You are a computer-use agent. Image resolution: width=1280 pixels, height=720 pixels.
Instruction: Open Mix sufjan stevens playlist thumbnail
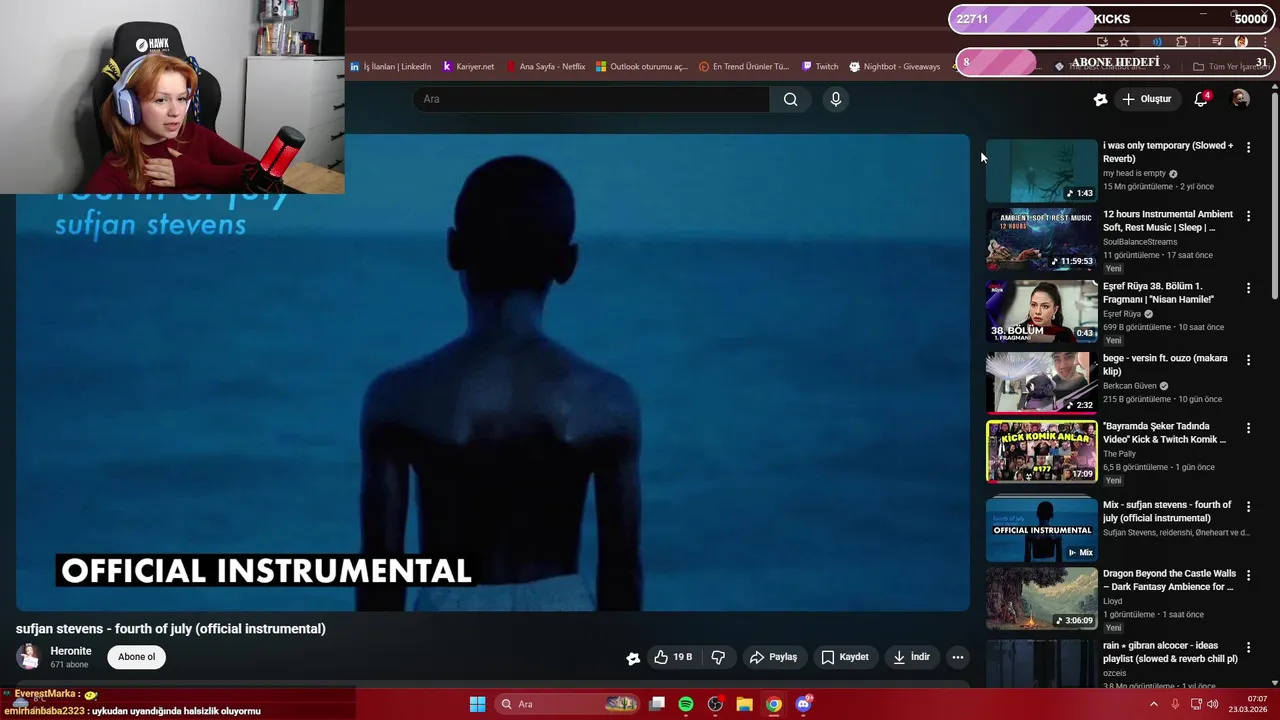[1041, 530]
